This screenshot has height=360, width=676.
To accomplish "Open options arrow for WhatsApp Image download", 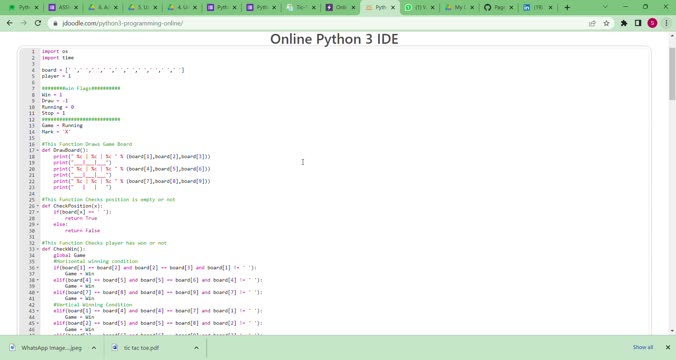I will [x=94, y=347].
